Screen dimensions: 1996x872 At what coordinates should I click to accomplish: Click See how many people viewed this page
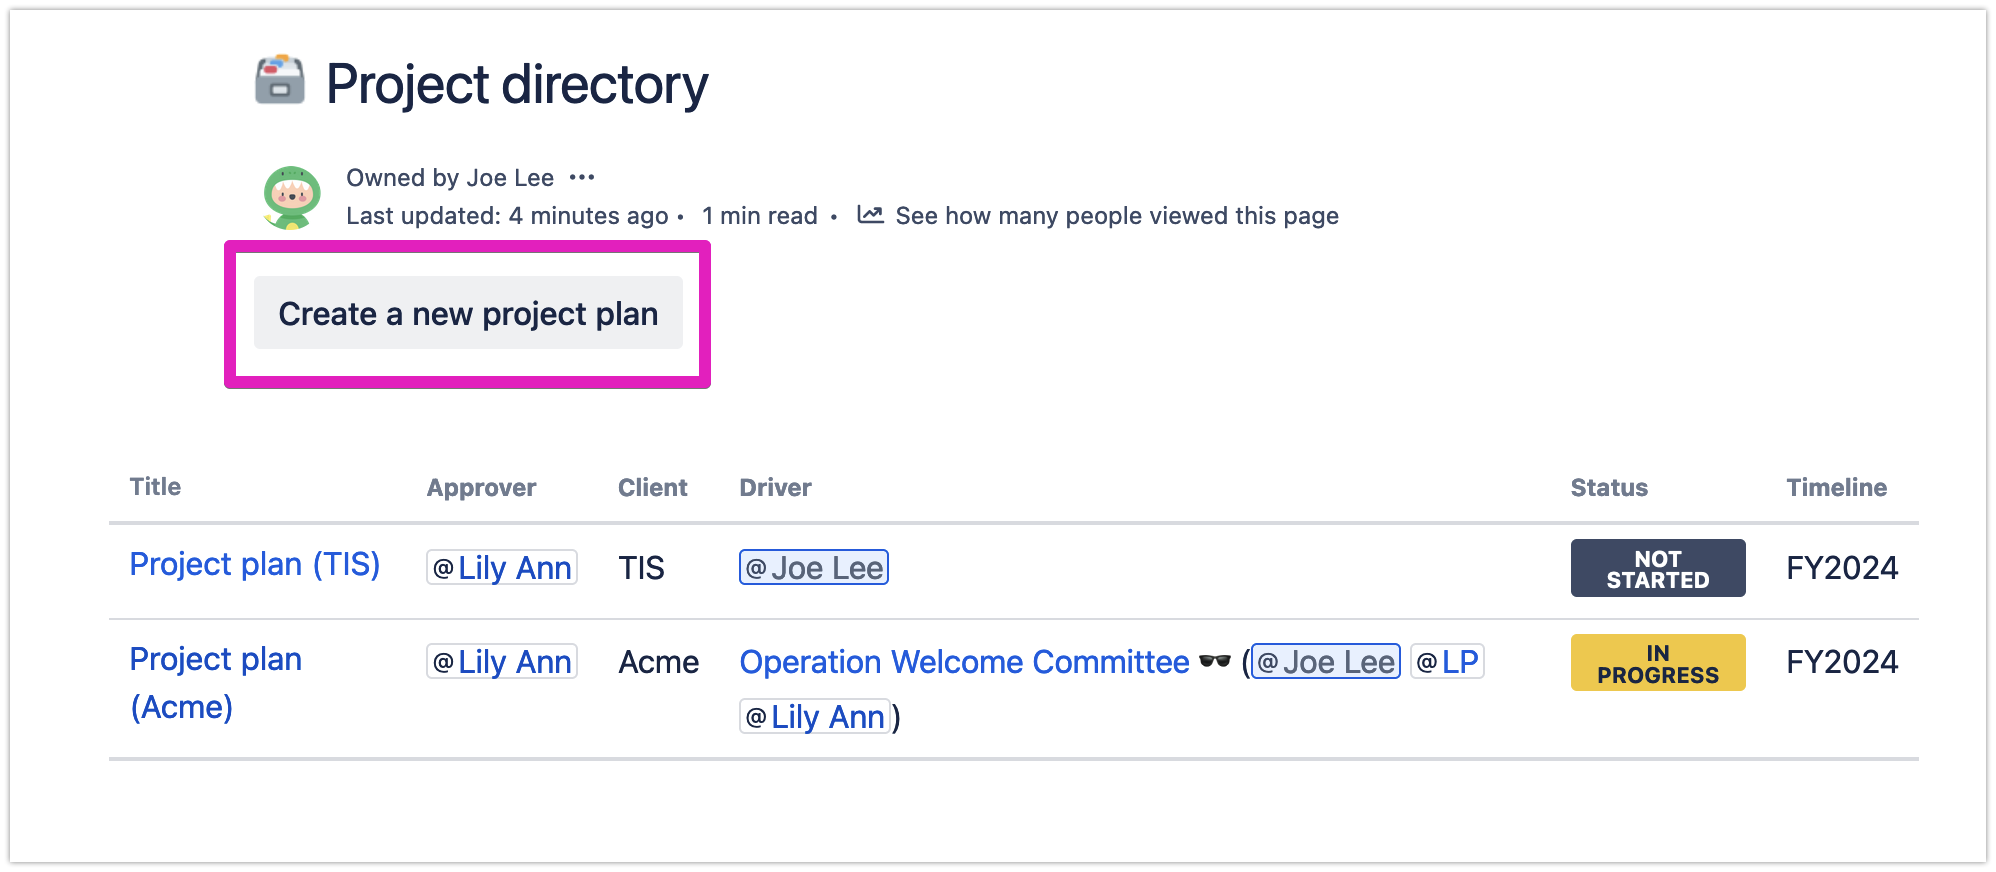(1116, 215)
